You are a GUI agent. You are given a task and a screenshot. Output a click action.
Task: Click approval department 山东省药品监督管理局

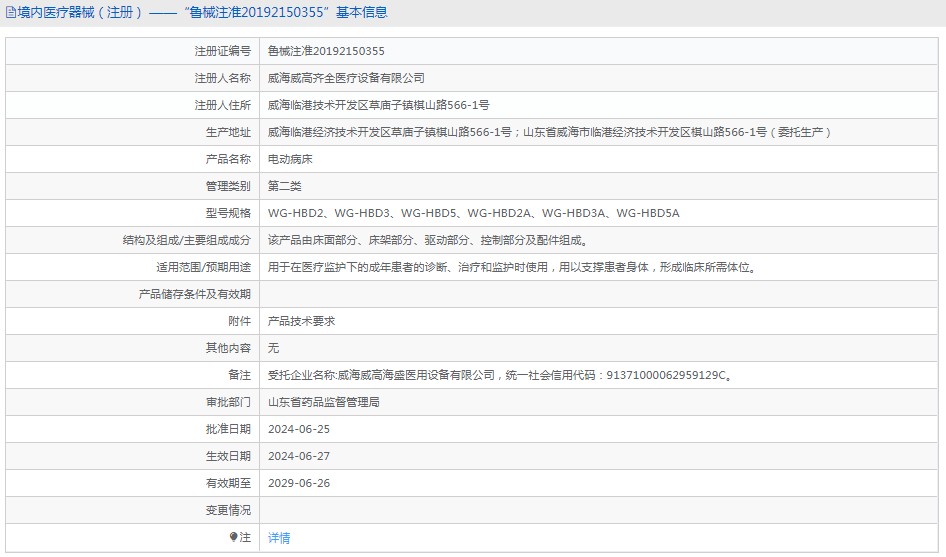point(323,403)
